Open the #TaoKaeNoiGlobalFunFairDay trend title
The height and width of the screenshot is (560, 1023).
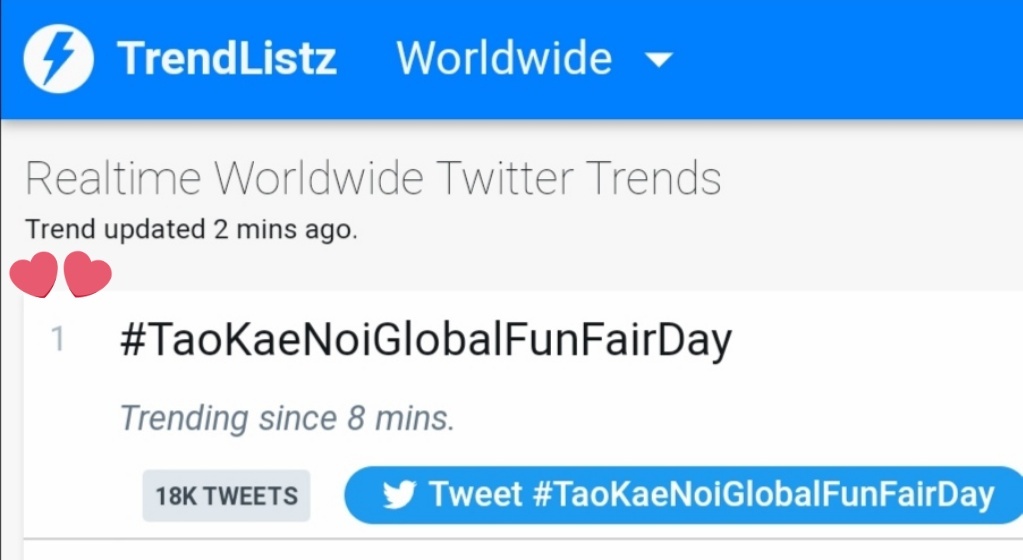[426, 341]
